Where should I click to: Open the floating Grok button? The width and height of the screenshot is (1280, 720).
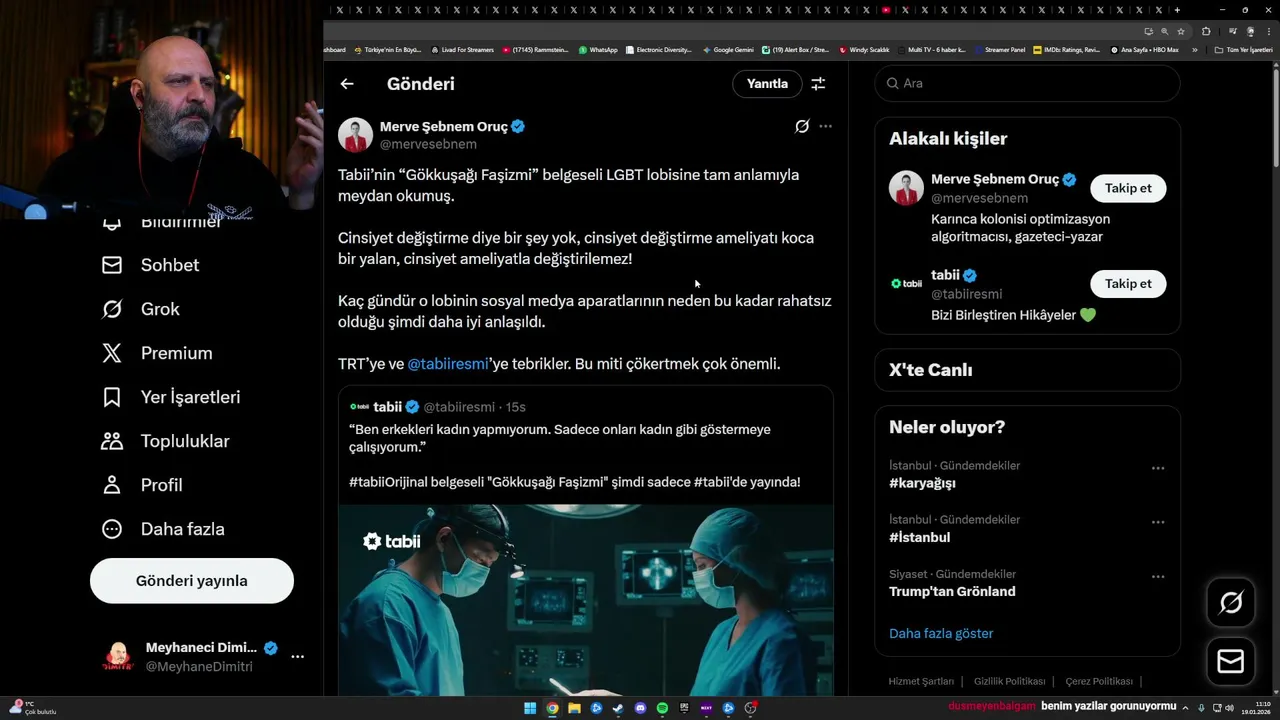(1231, 602)
